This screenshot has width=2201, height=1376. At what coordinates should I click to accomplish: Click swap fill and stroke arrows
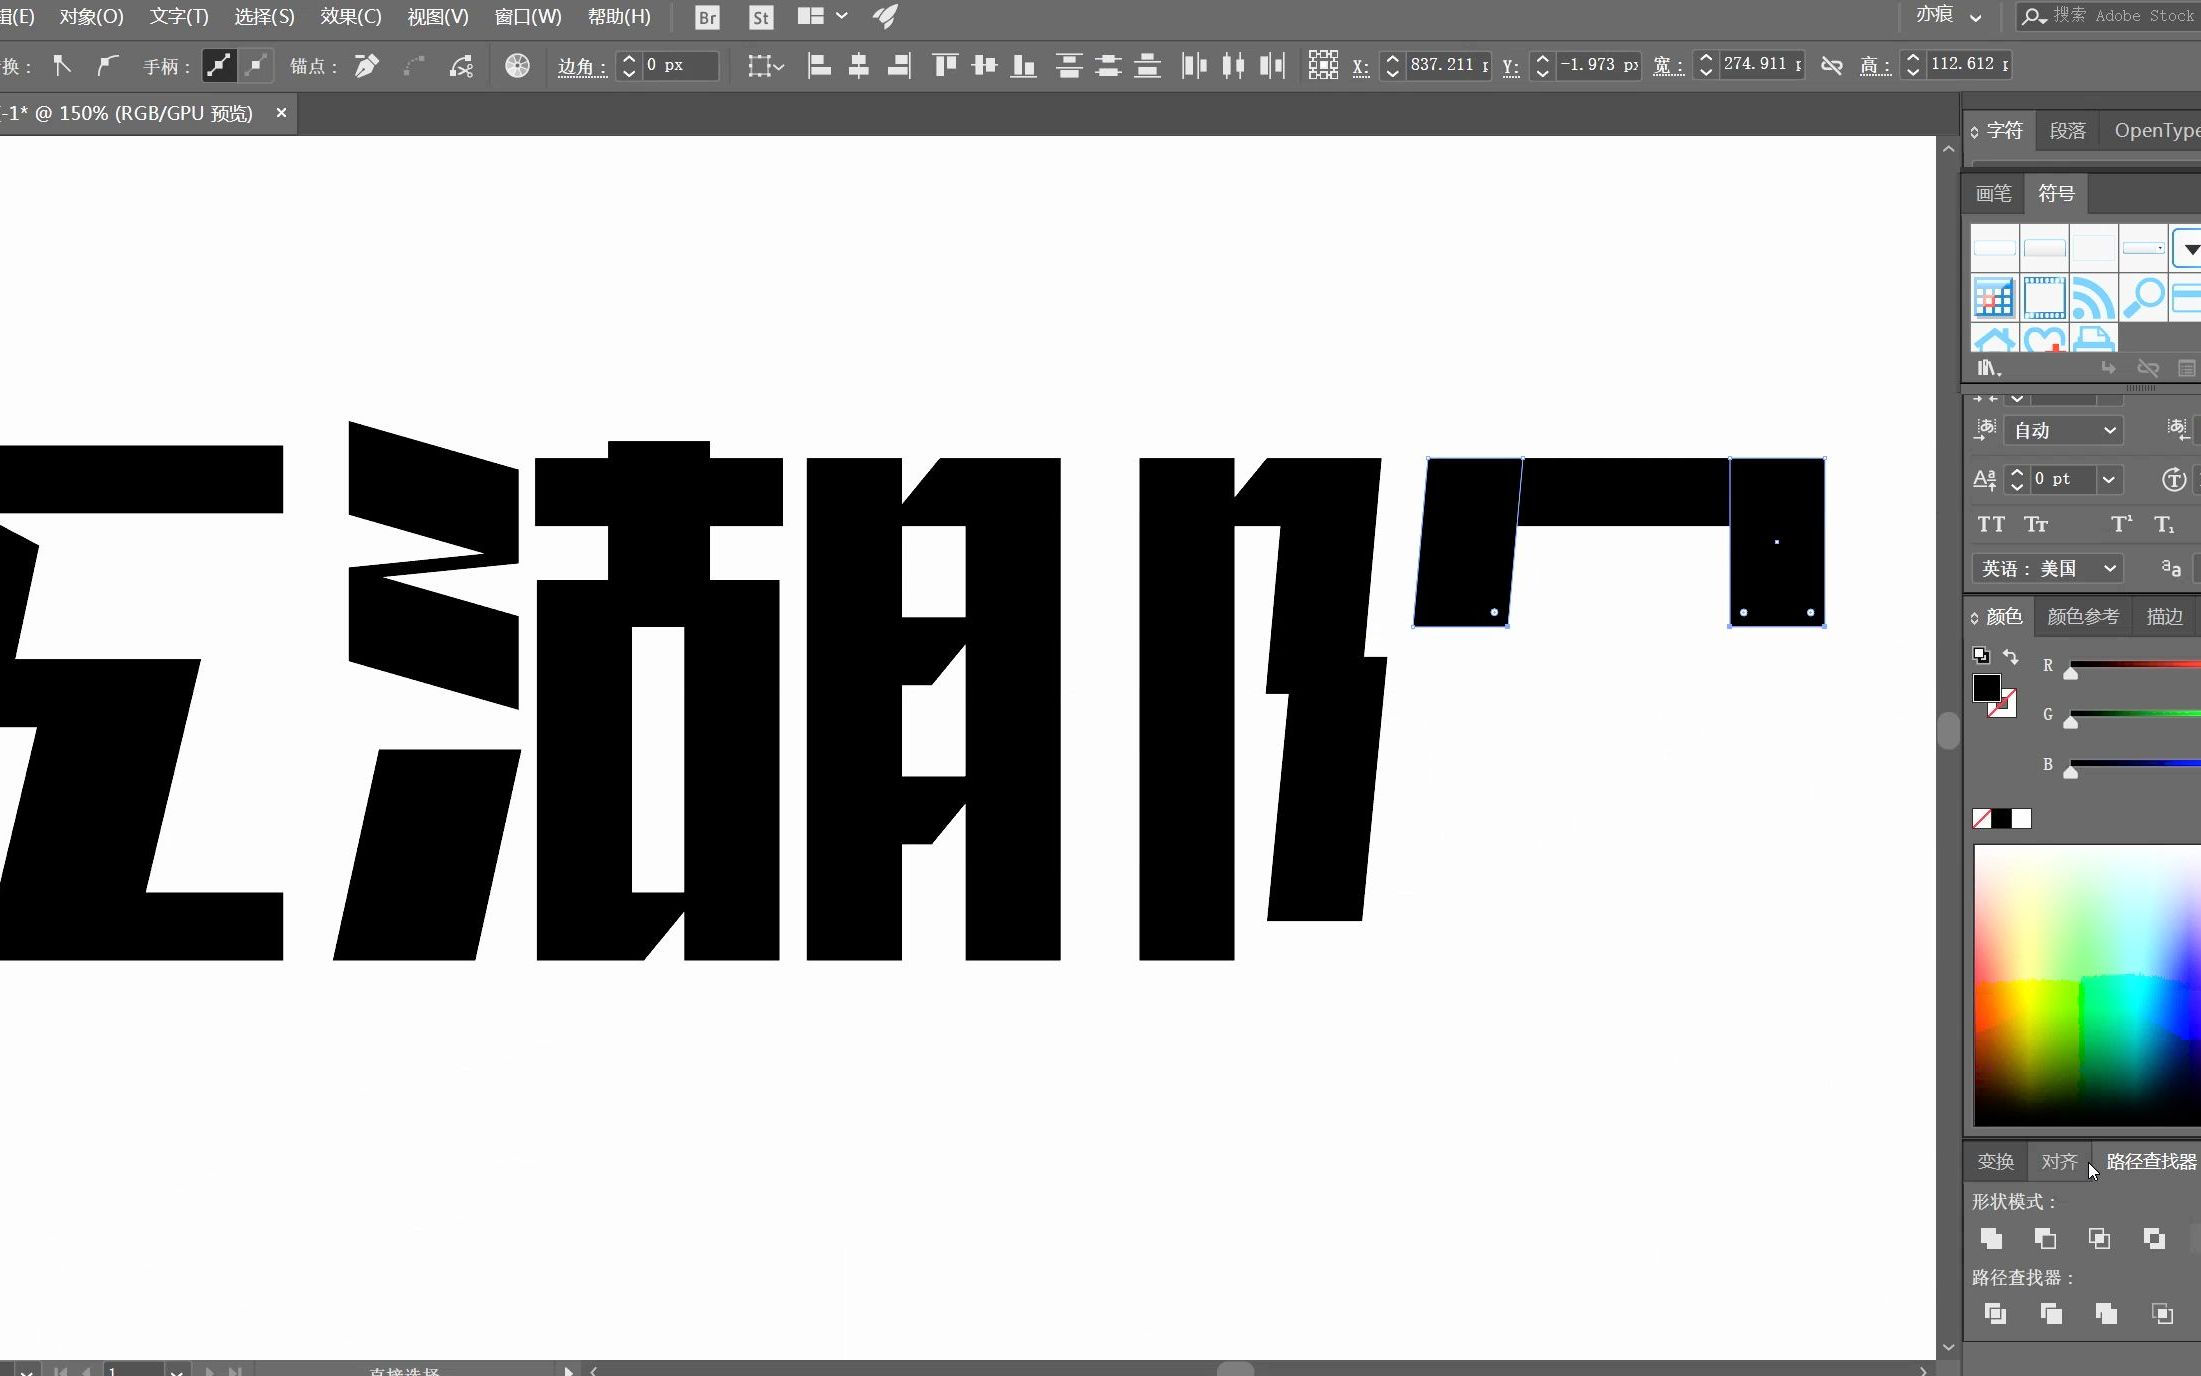tap(2010, 657)
